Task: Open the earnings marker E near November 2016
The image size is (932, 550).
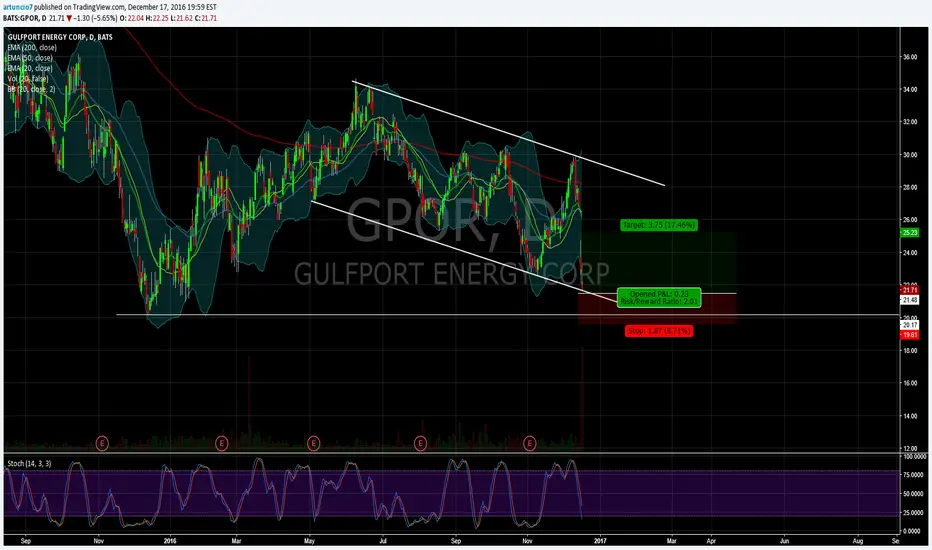Action: click(x=530, y=443)
